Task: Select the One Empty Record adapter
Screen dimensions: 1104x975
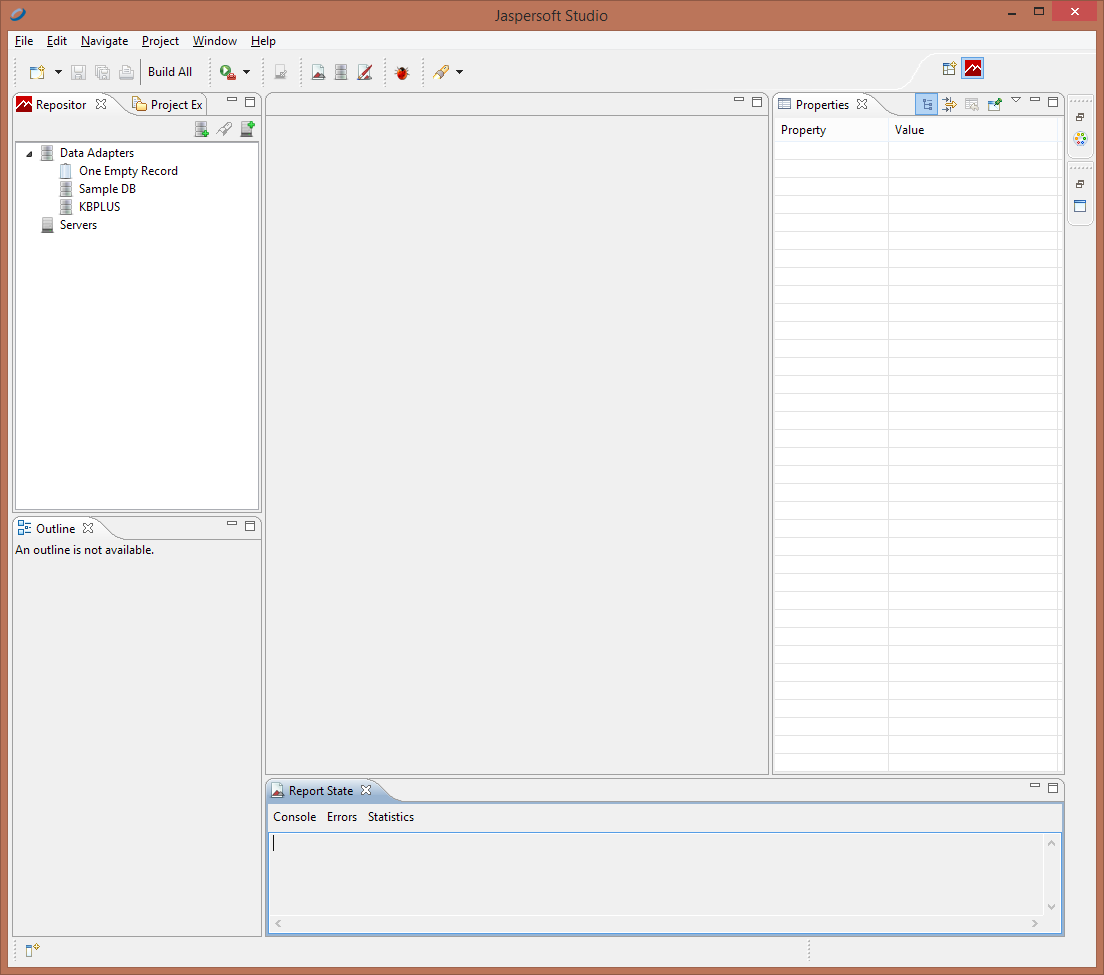Action: click(127, 171)
